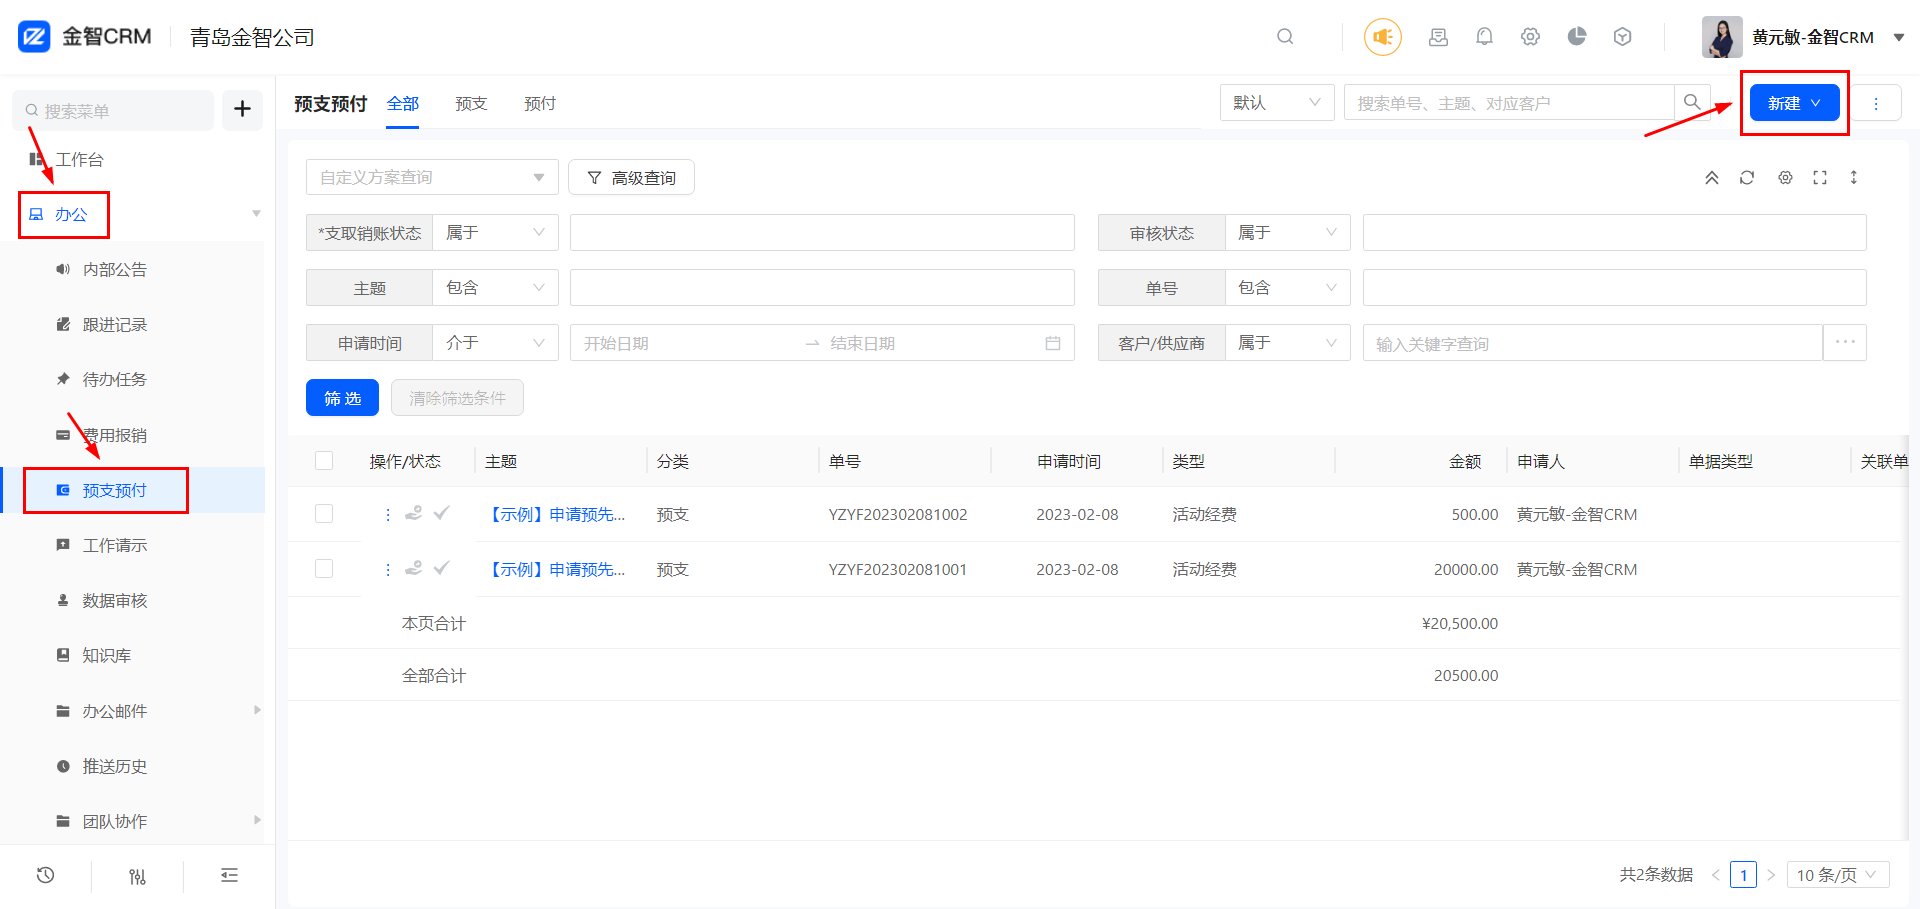
Task: Open the 默认 view dropdown
Action: pos(1277,102)
